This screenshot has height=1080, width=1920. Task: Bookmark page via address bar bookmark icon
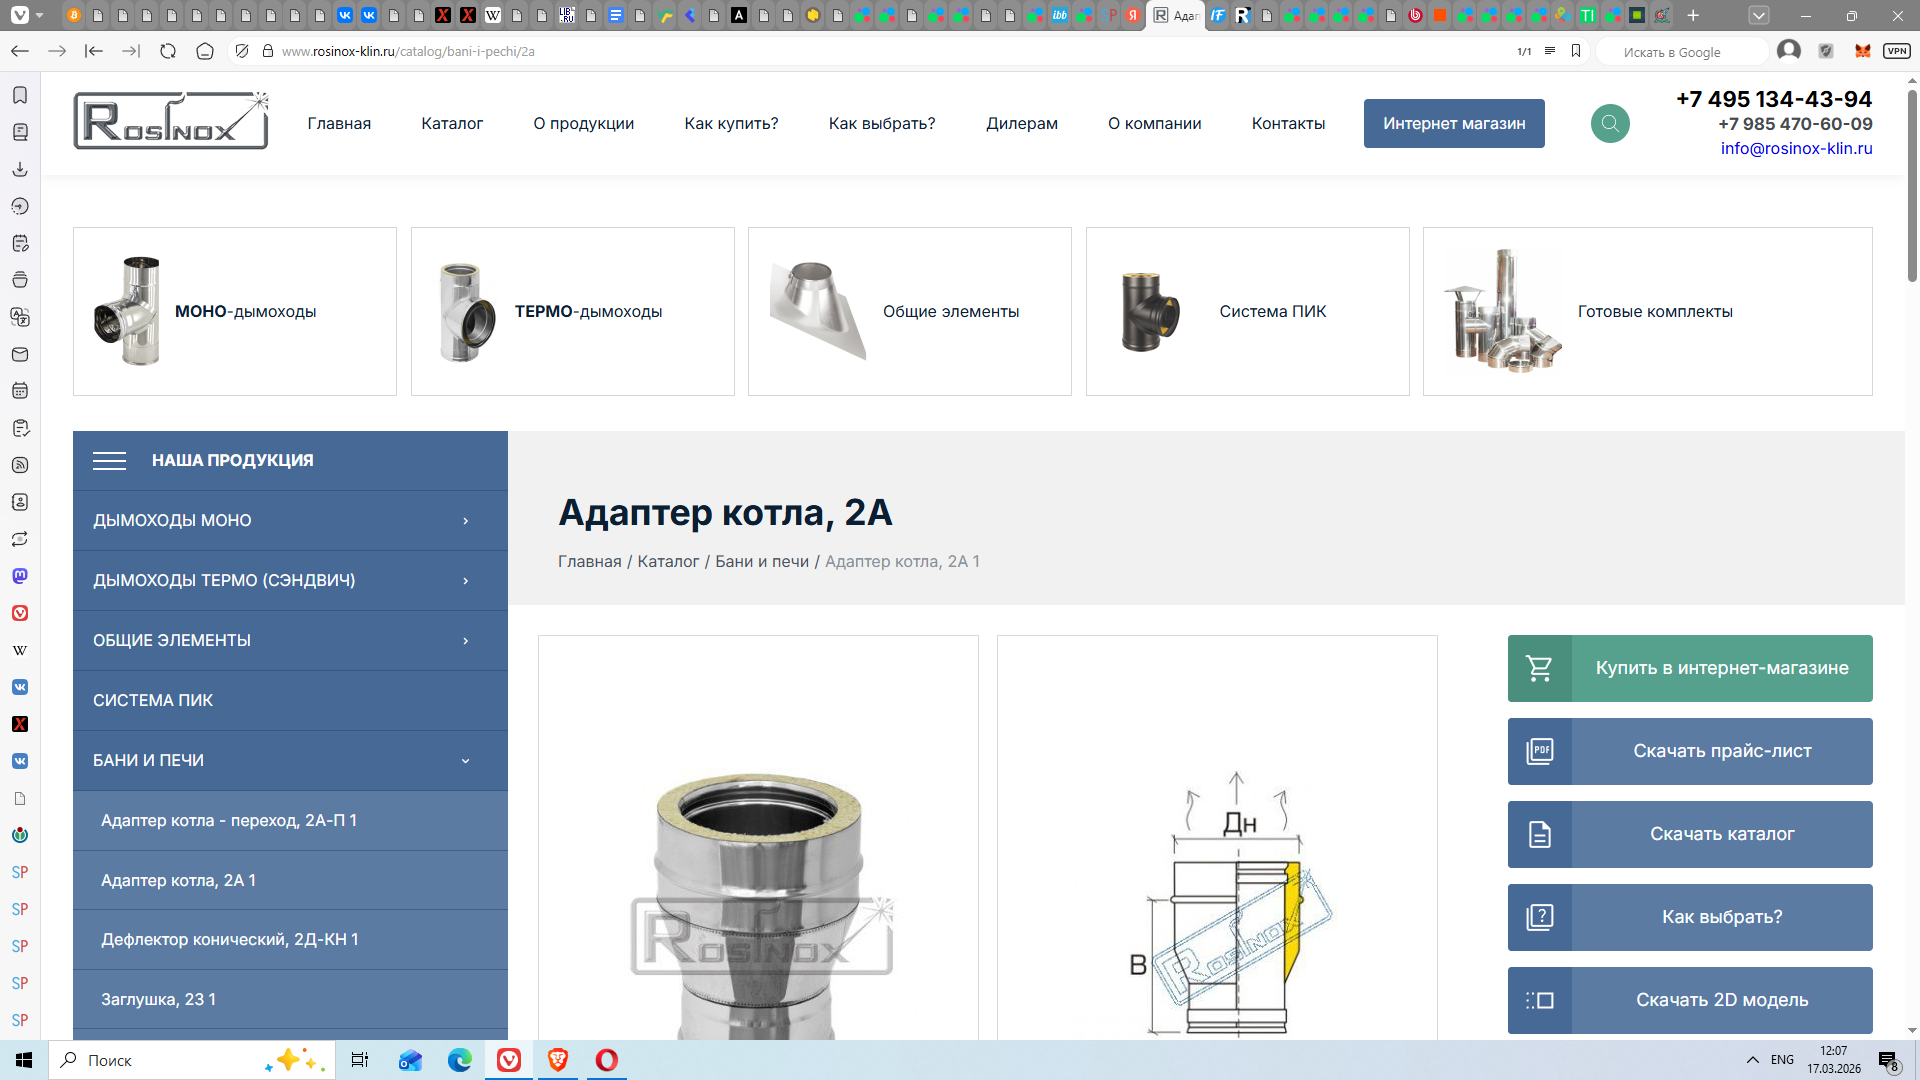tap(1576, 51)
